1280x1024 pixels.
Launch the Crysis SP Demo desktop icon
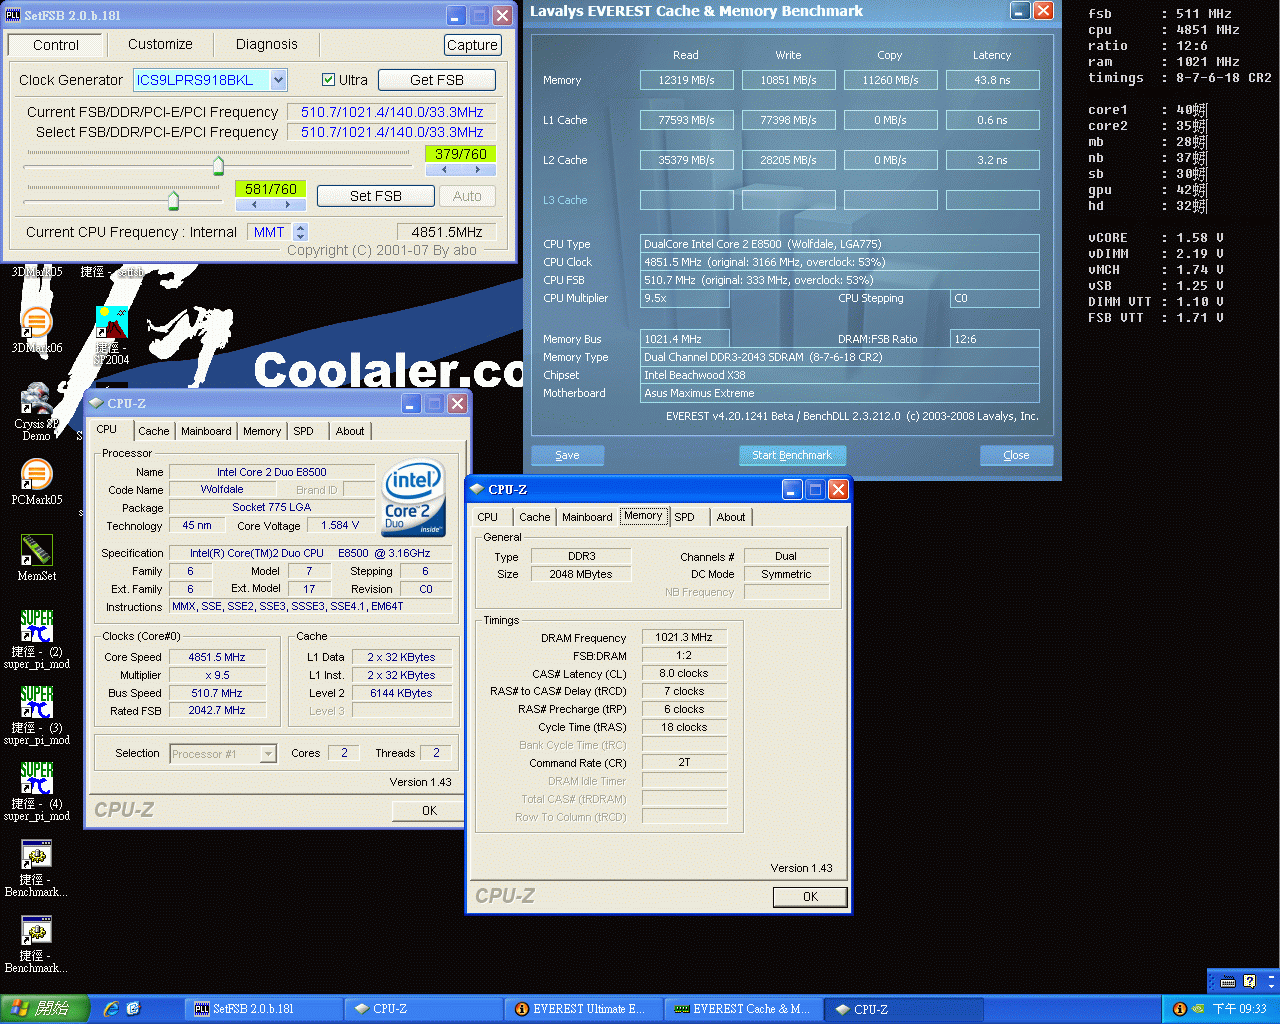[x=36, y=400]
